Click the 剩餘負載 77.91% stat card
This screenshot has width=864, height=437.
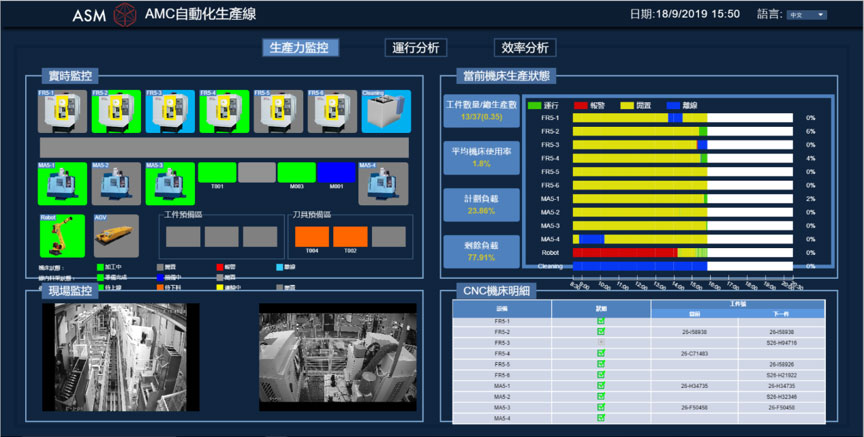[x=482, y=251]
